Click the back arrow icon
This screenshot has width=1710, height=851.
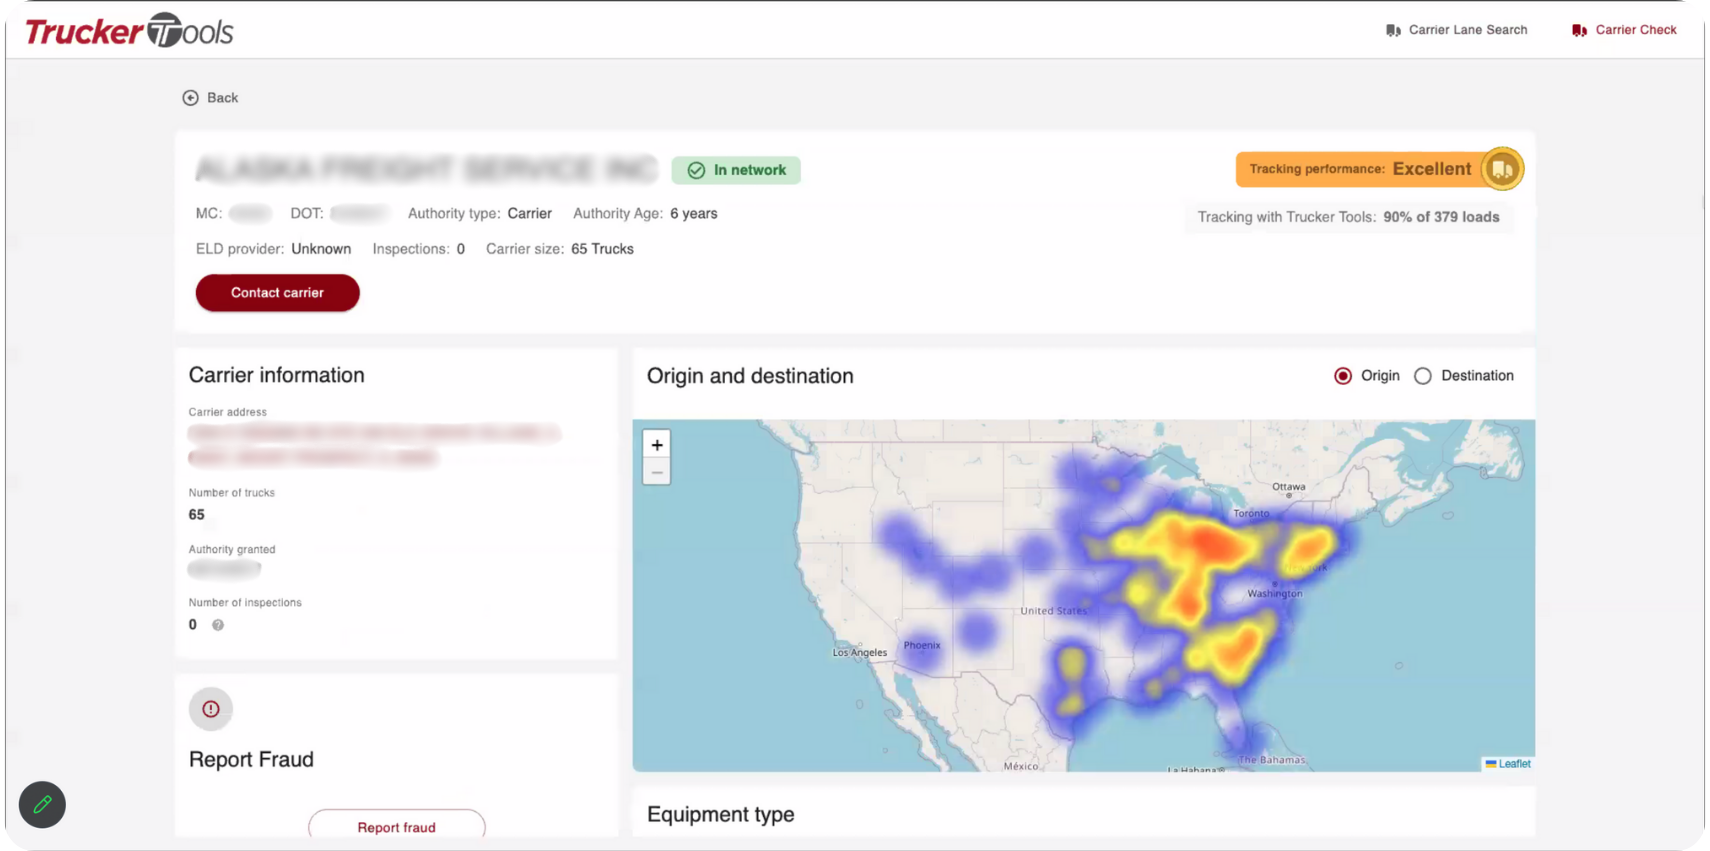pos(190,98)
